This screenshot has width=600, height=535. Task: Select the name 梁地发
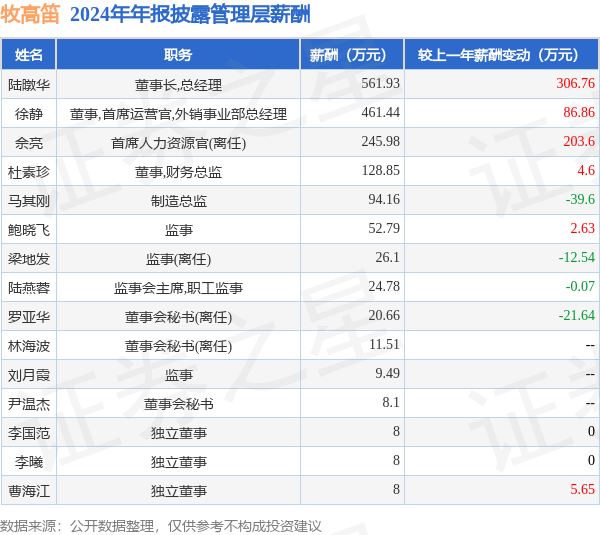[x=29, y=259]
